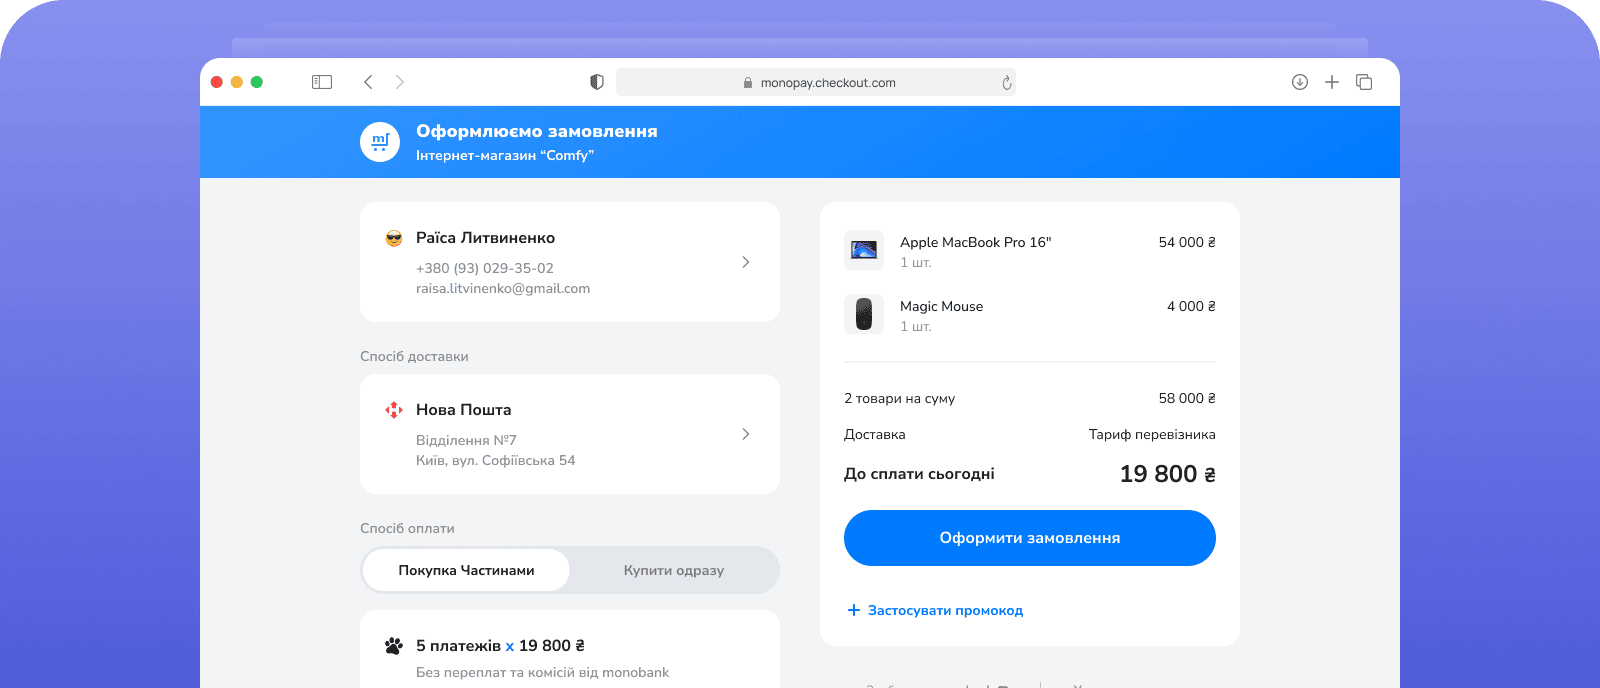The height and width of the screenshot is (688, 1600).
Task: Click the 2 товари на суму label
Action: click(900, 398)
